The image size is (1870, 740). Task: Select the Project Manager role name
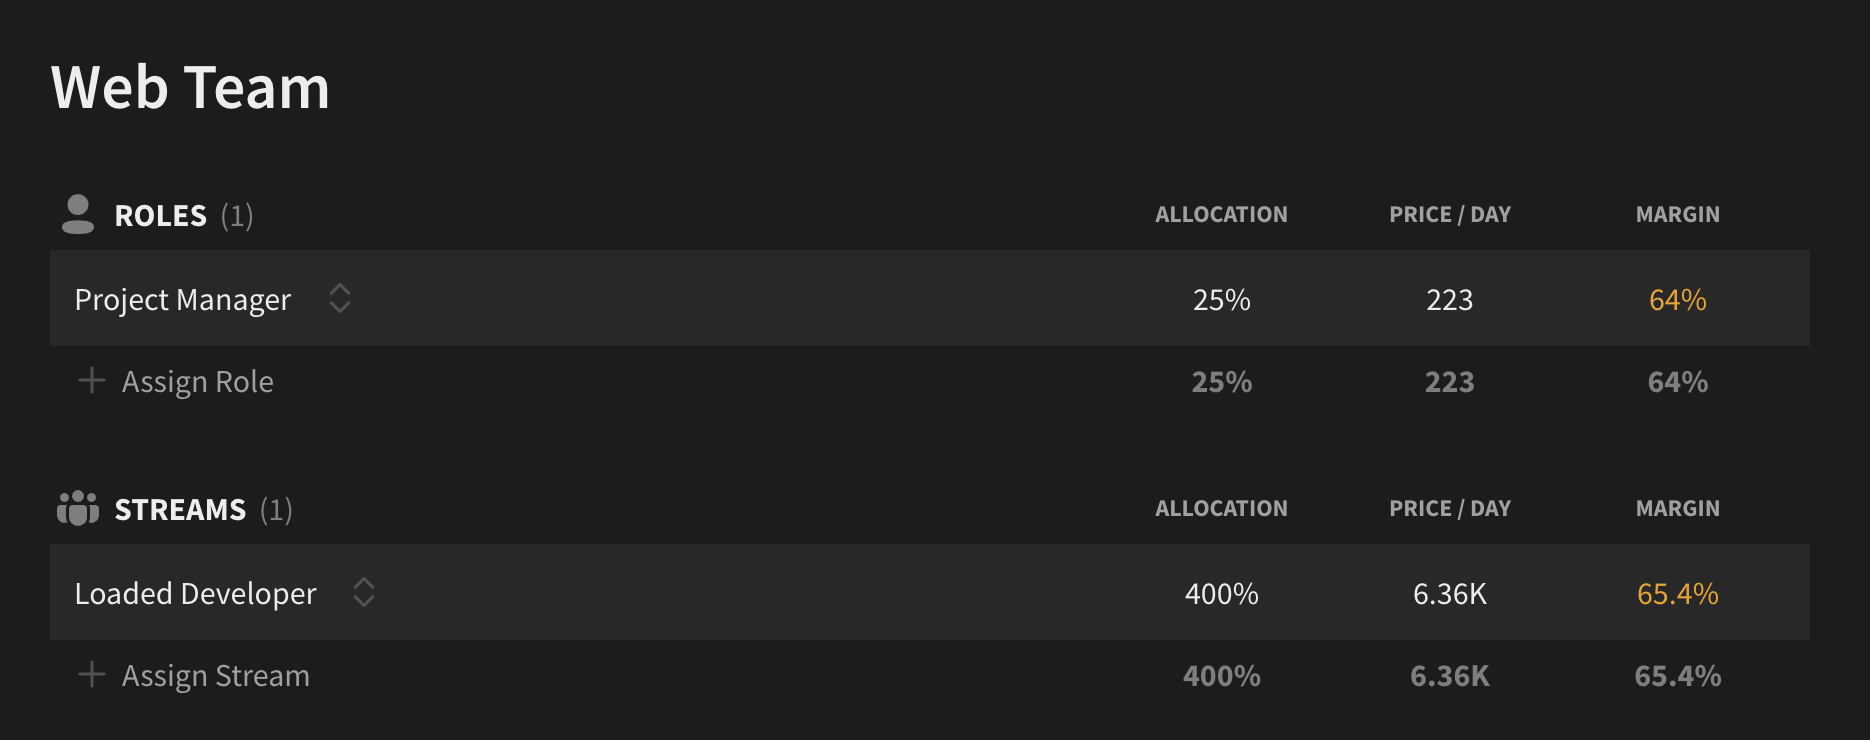[183, 300]
